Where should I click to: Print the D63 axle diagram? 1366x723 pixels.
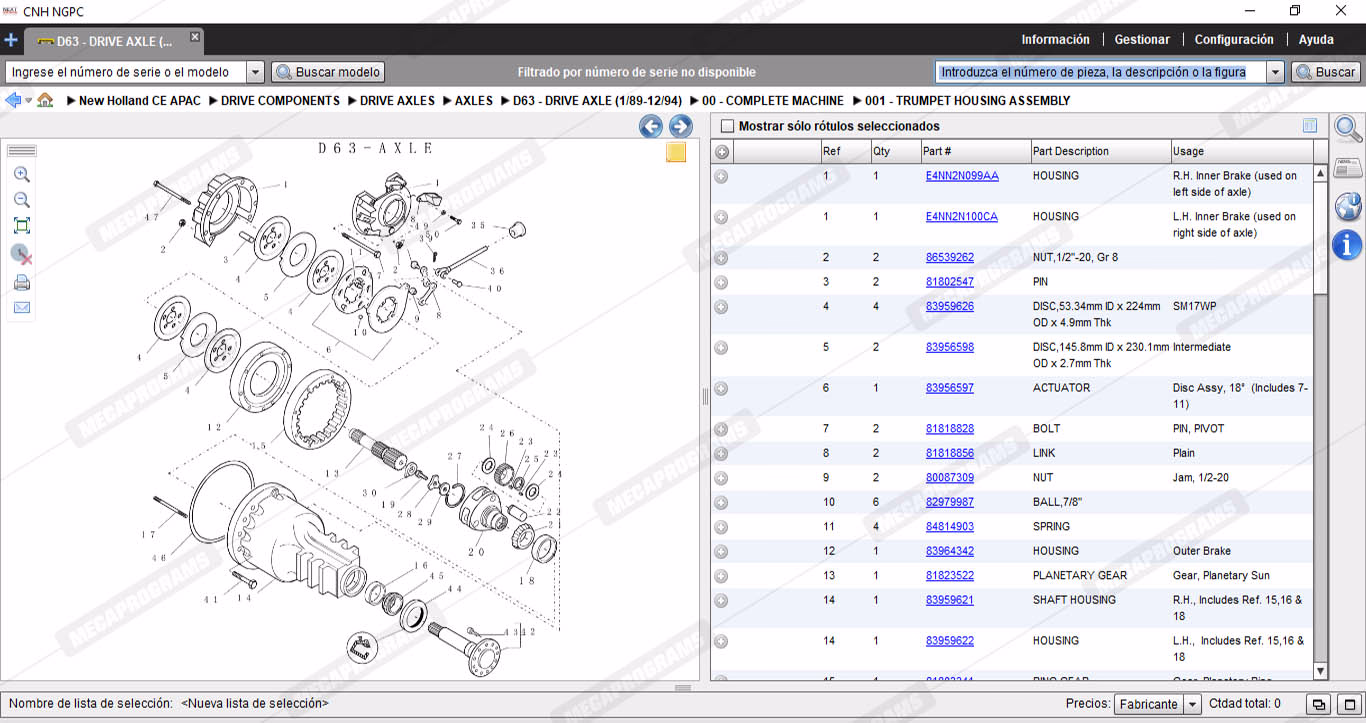tap(21, 283)
